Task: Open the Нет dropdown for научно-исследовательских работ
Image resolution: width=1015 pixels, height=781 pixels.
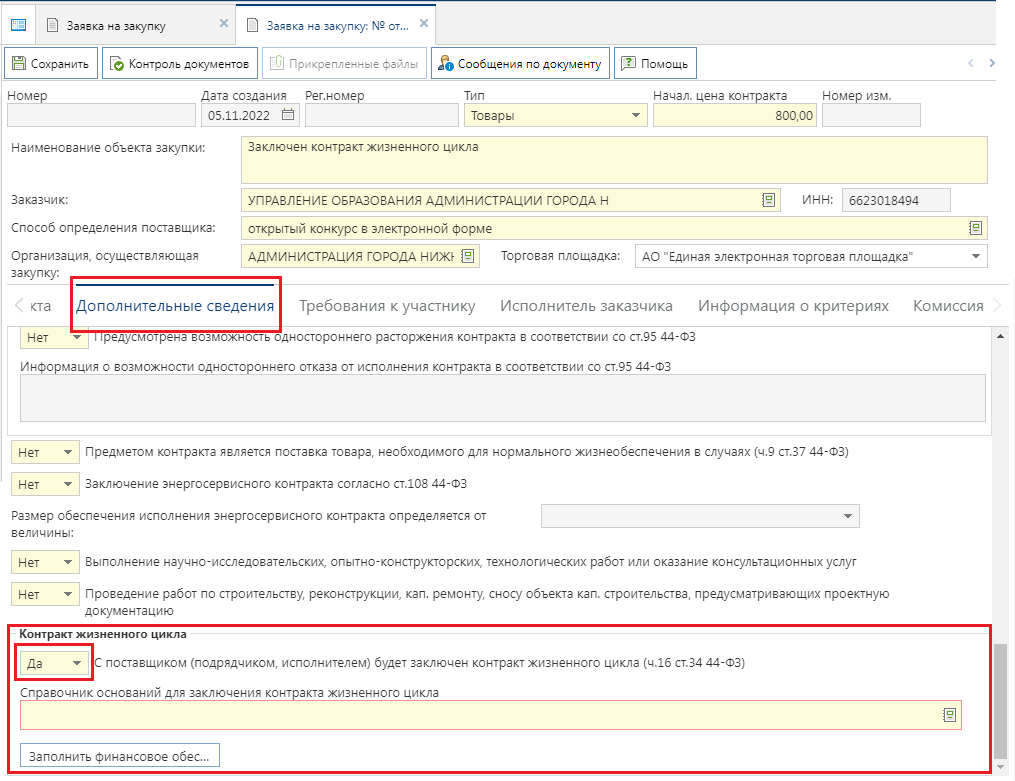Action: click(45, 562)
